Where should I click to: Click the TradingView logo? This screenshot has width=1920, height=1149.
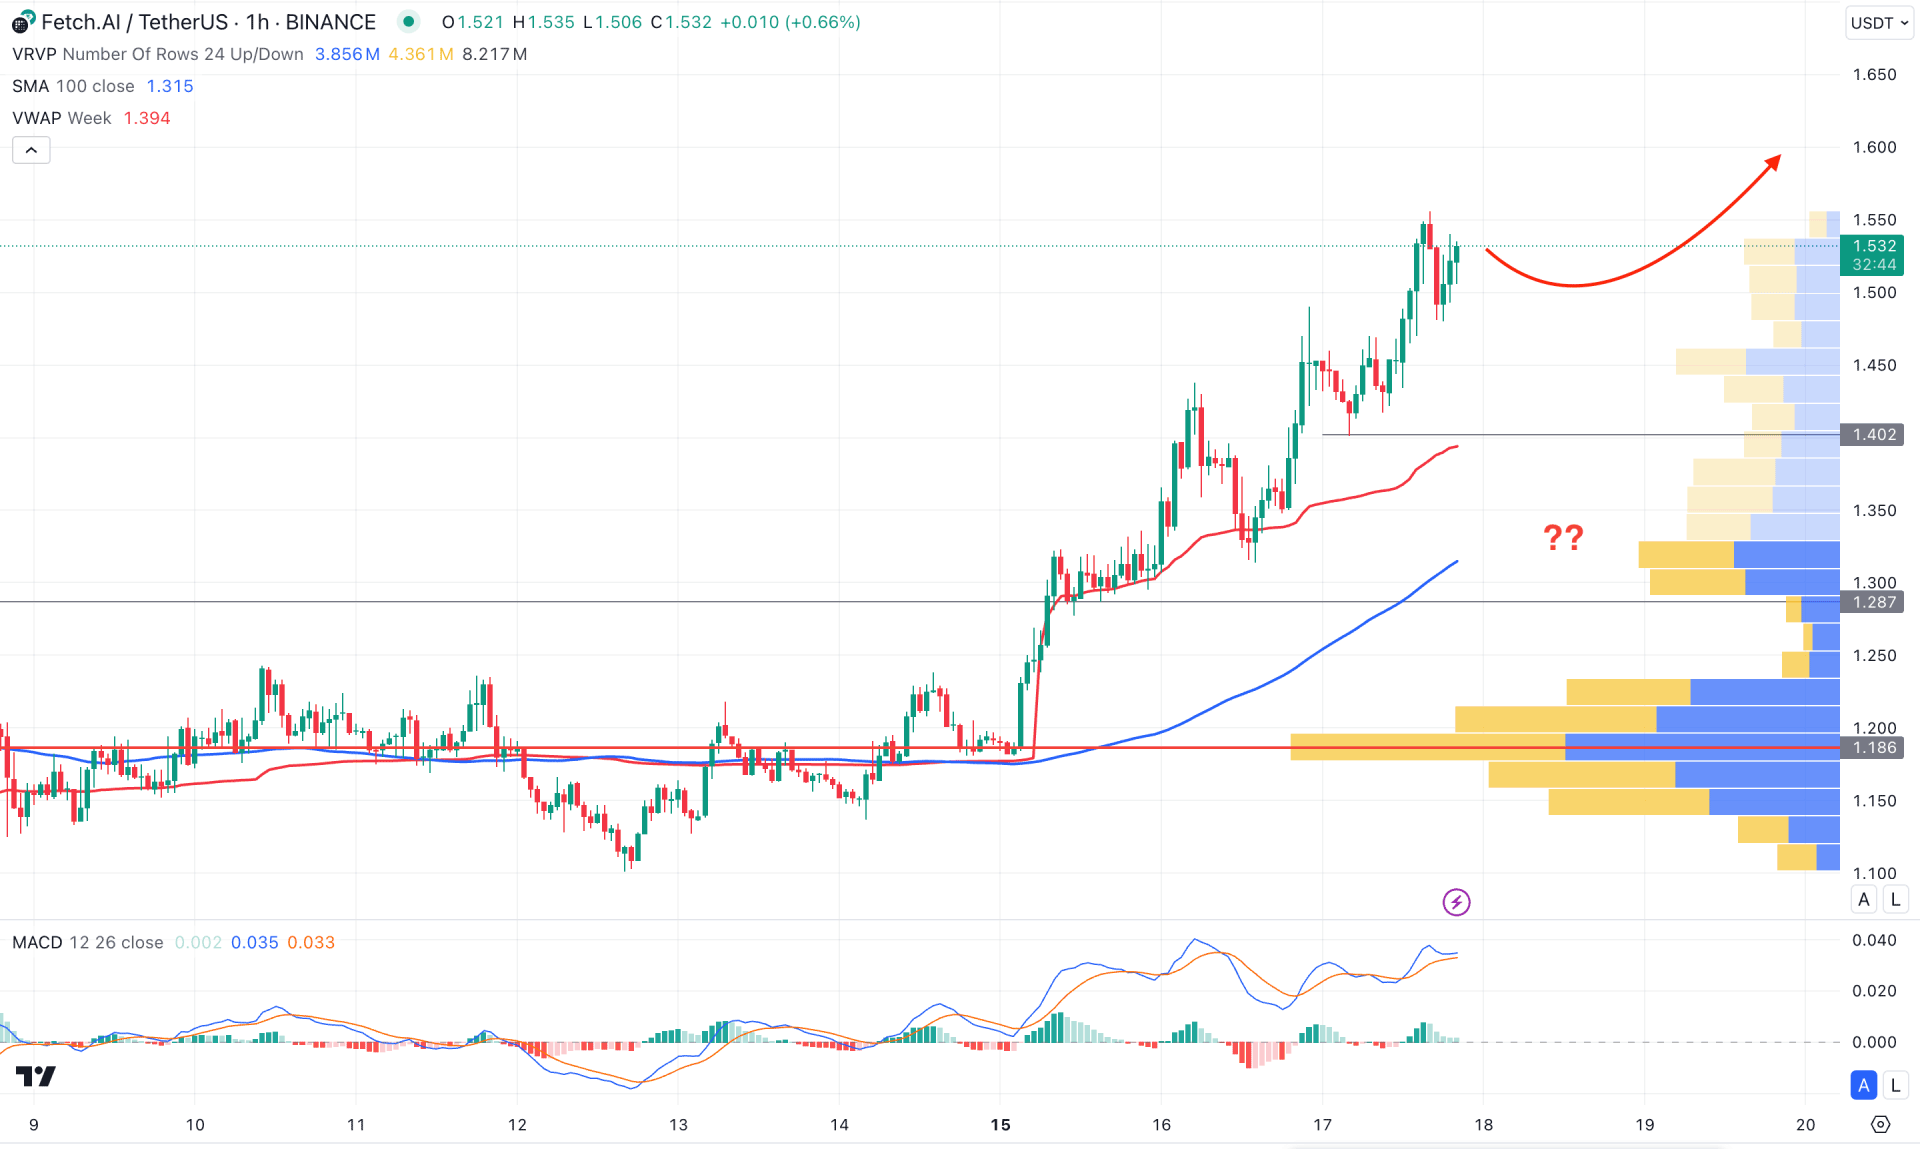coord(36,1076)
